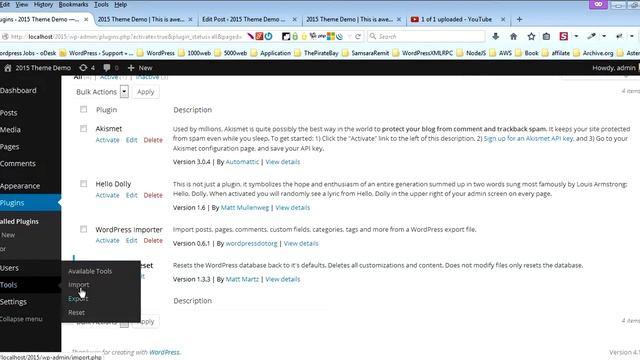Bookmark this page with the star icon
Image resolution: width=640 pixels, height=360 pixels.
531,36
